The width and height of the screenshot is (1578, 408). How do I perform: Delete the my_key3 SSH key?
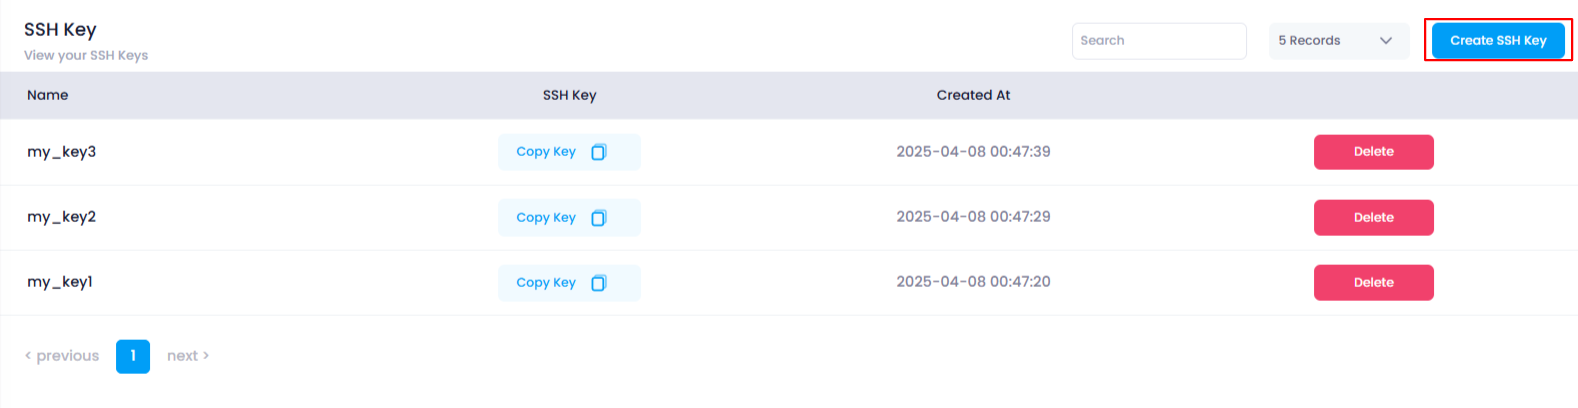(x=1373, y=152)
